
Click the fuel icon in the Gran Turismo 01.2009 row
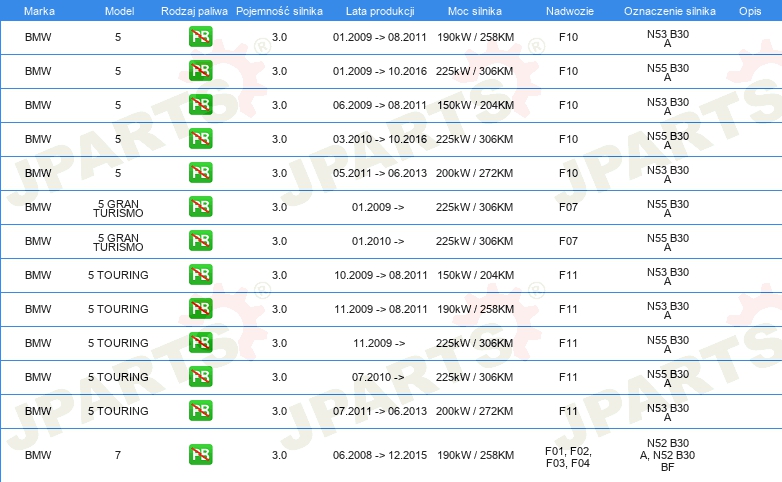[200, 206]
